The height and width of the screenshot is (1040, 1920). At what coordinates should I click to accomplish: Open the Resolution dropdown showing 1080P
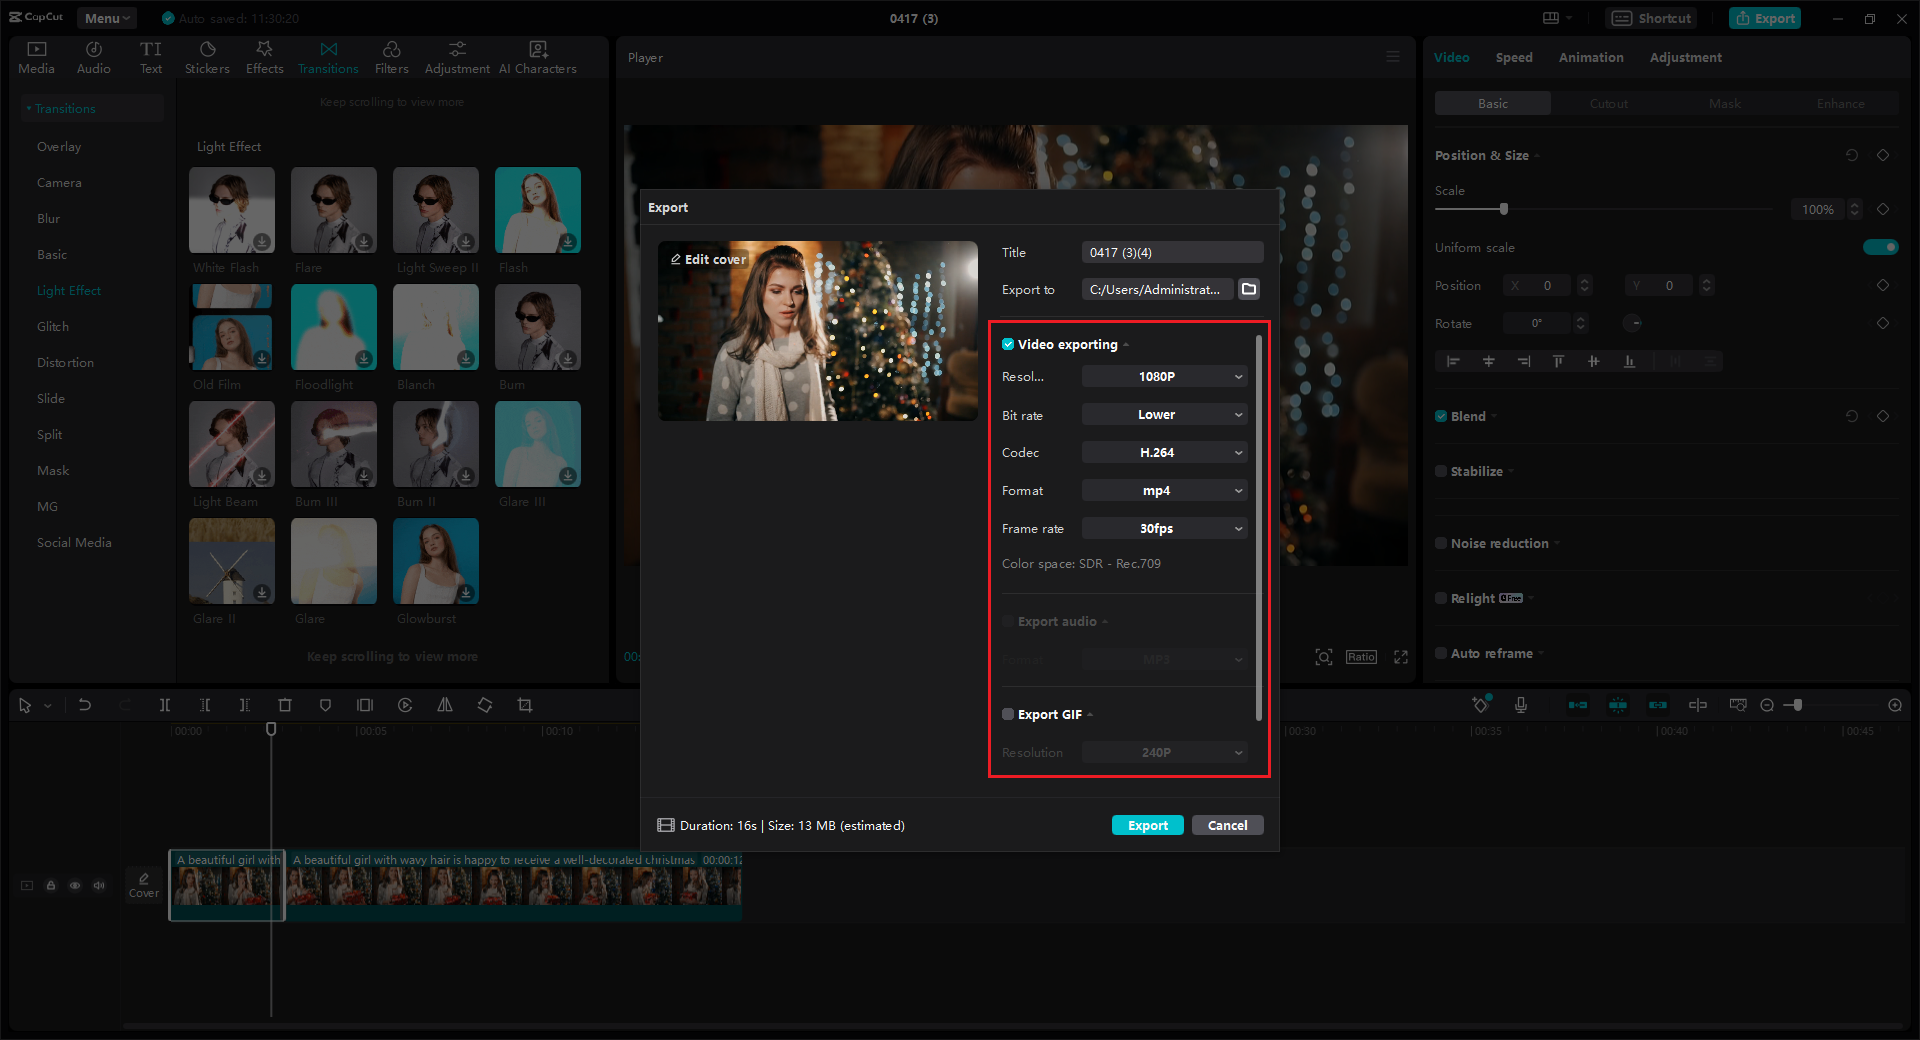(x=1163, y=376)
